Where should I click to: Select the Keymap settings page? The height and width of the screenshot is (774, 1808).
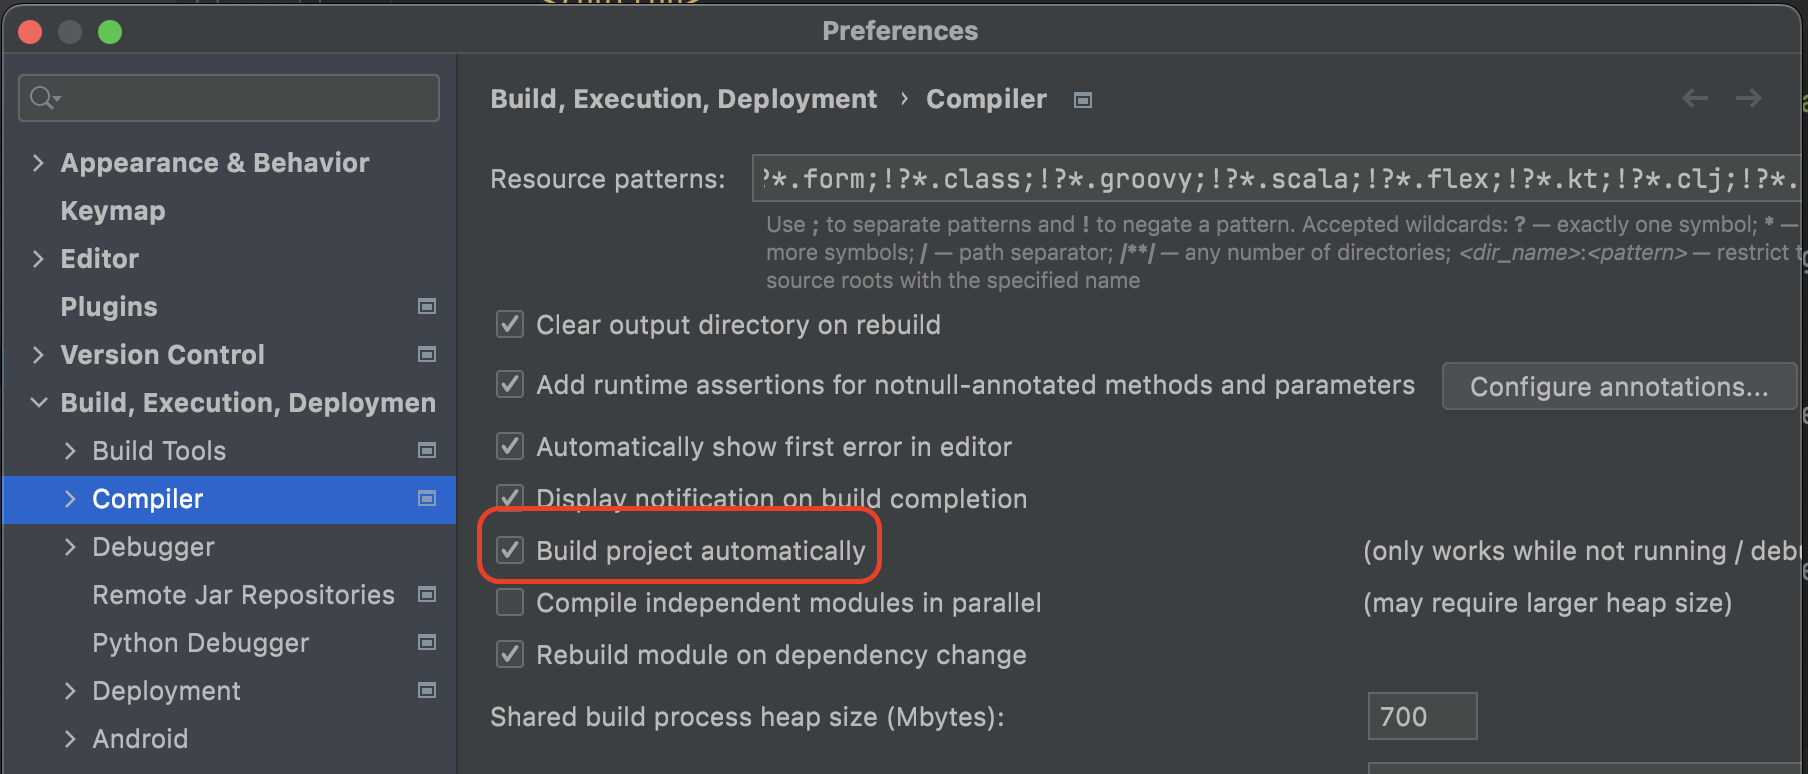tap(112, 210)
